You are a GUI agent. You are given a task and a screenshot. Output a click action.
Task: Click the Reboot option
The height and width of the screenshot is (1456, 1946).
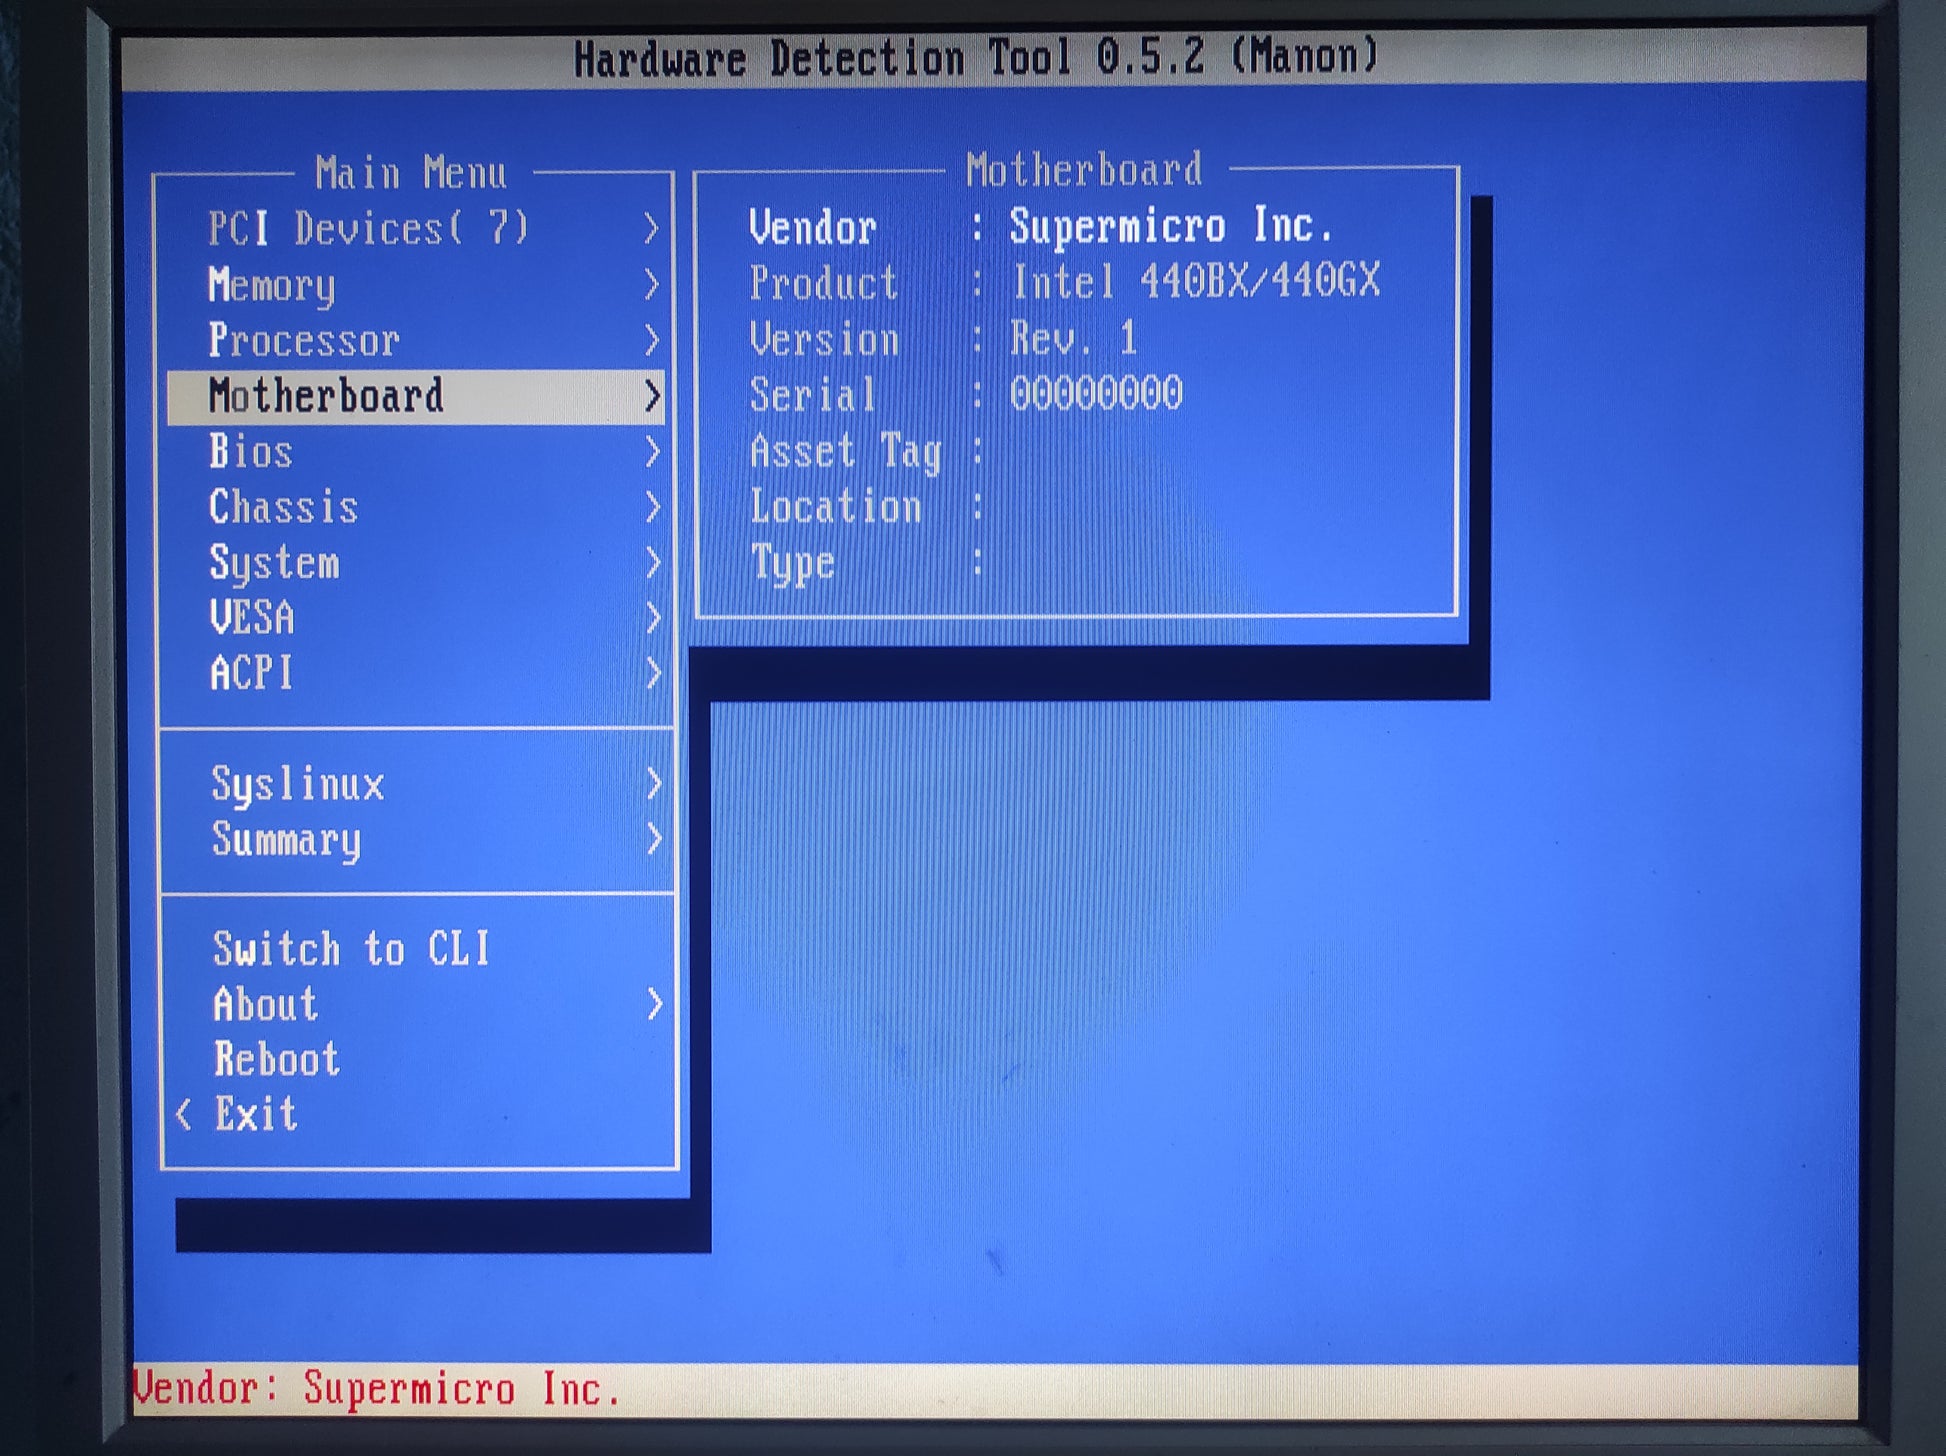[x=277, y=1059]
